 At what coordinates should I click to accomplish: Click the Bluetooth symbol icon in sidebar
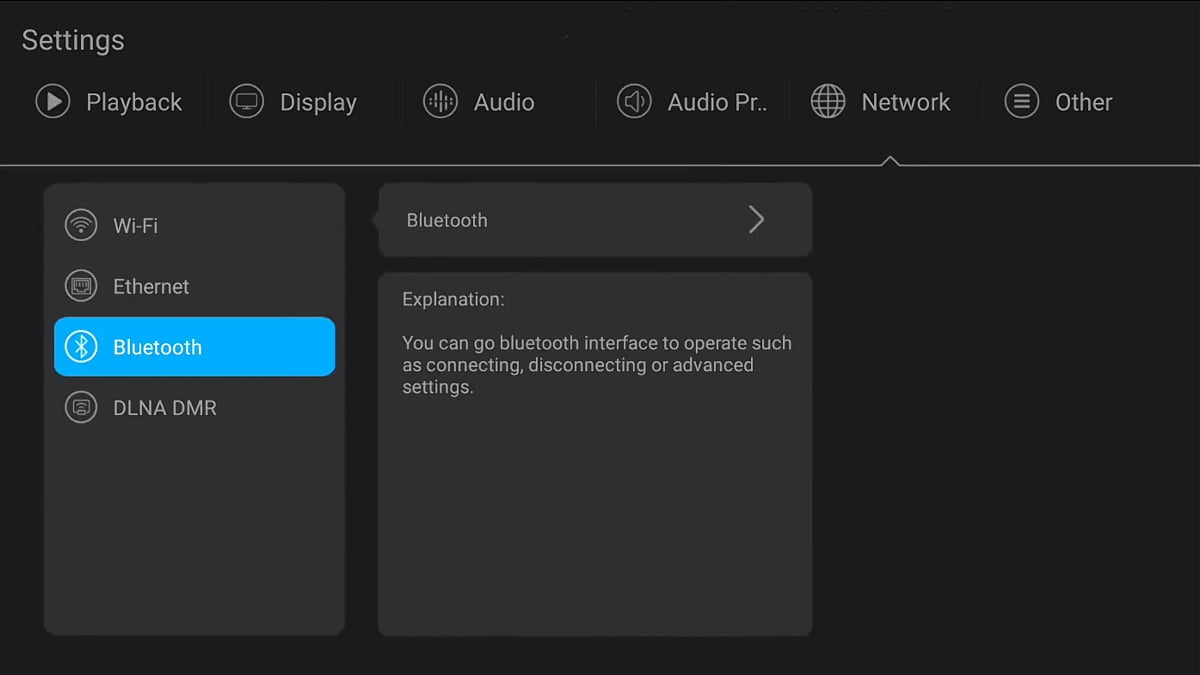81,347
